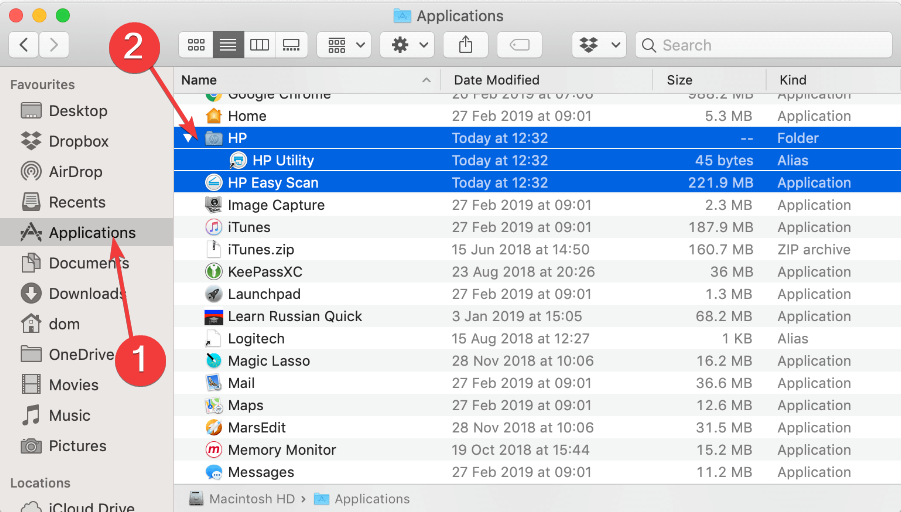Select the "Magic Lasso" file name
The image size is (901, 512).
pos(268,361)
